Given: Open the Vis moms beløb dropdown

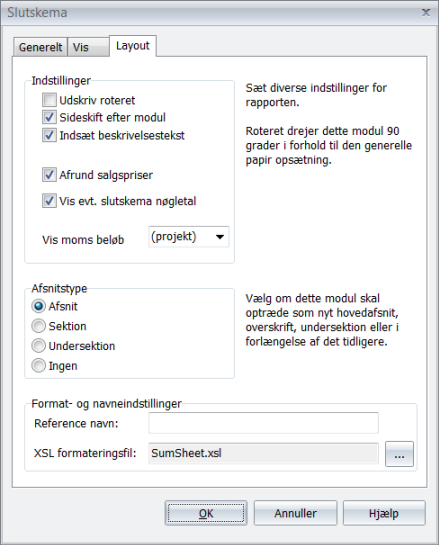Looking at the screenshot, I should 188,237.
